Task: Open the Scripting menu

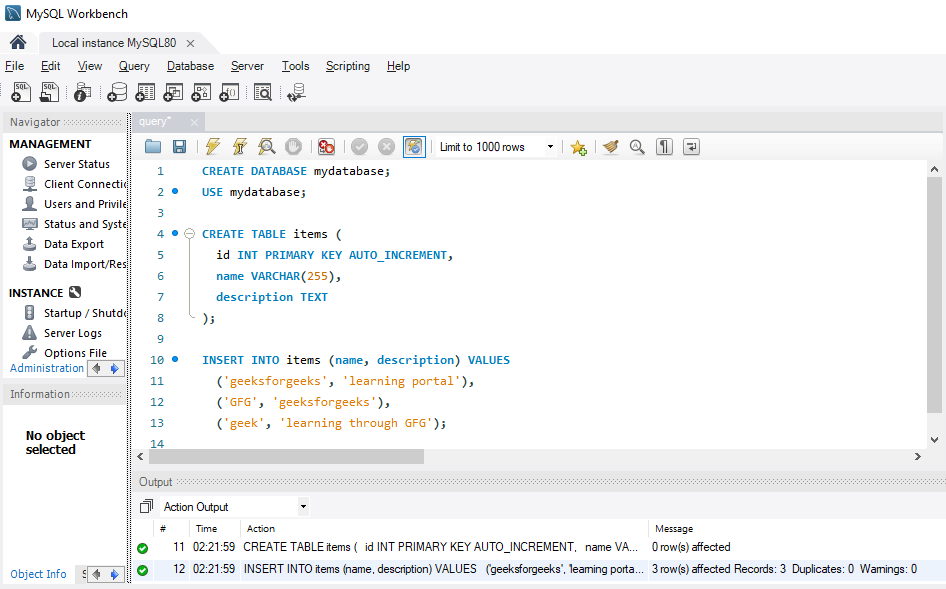Action: [347, 66]
